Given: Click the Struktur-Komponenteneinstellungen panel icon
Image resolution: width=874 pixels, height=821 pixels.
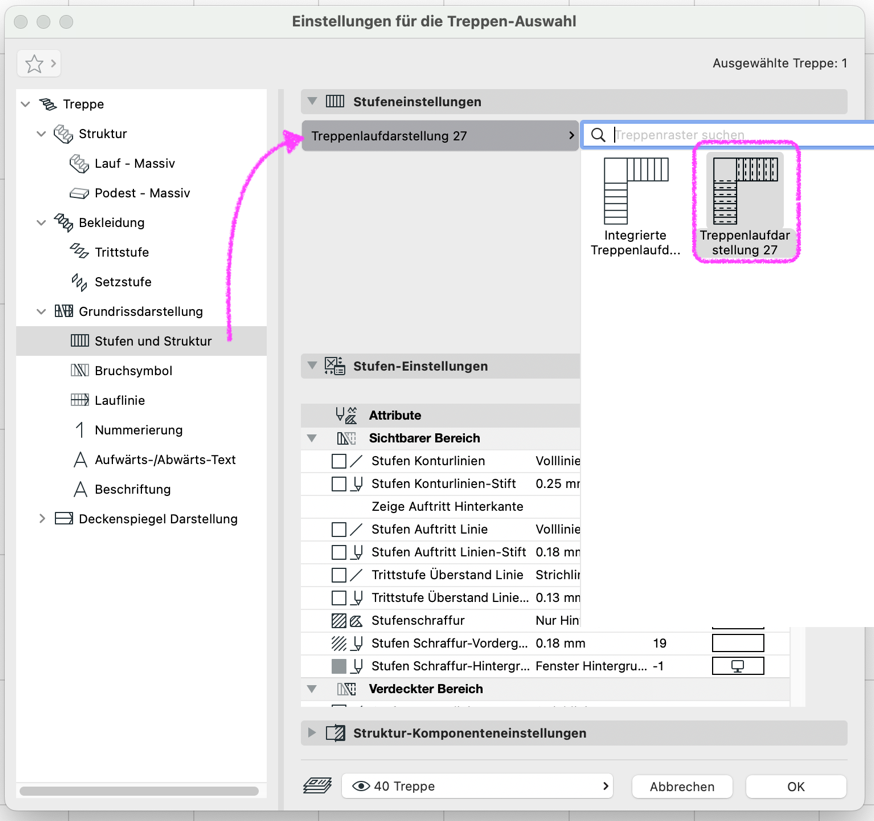Looking at the screenshot, I should pyautogui.click(x=335, y=733).
